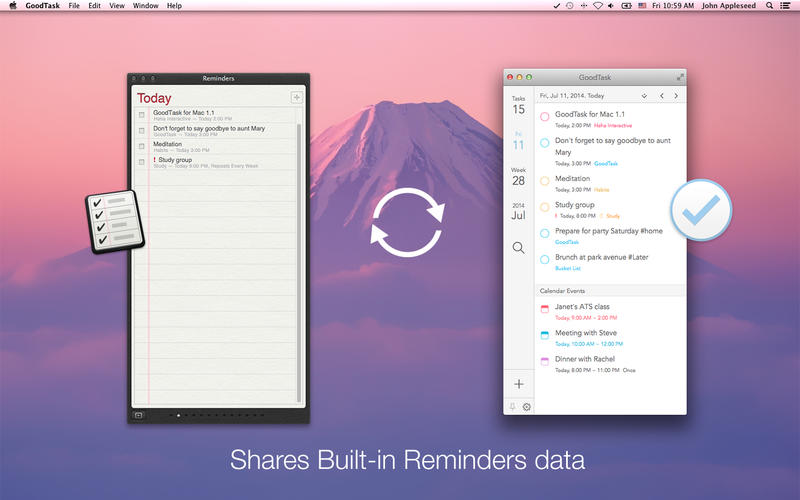
Task: Click the US flag input source icon
Action: click(x=642, y=6)
